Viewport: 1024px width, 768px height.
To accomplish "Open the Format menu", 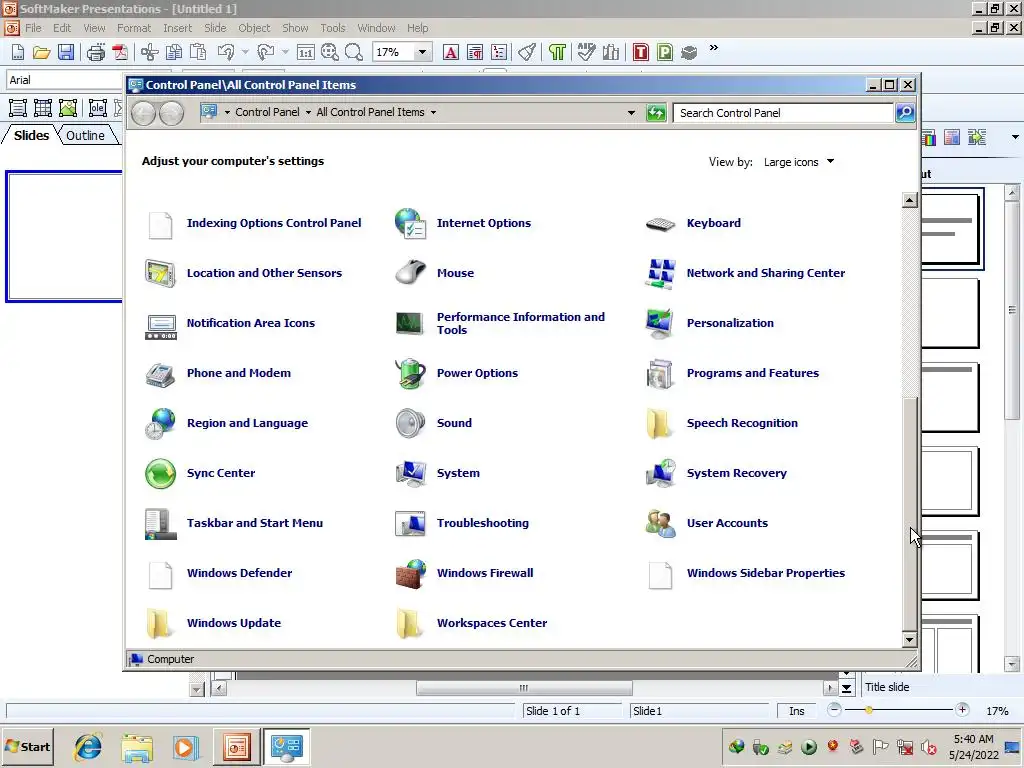I will 134,28.
